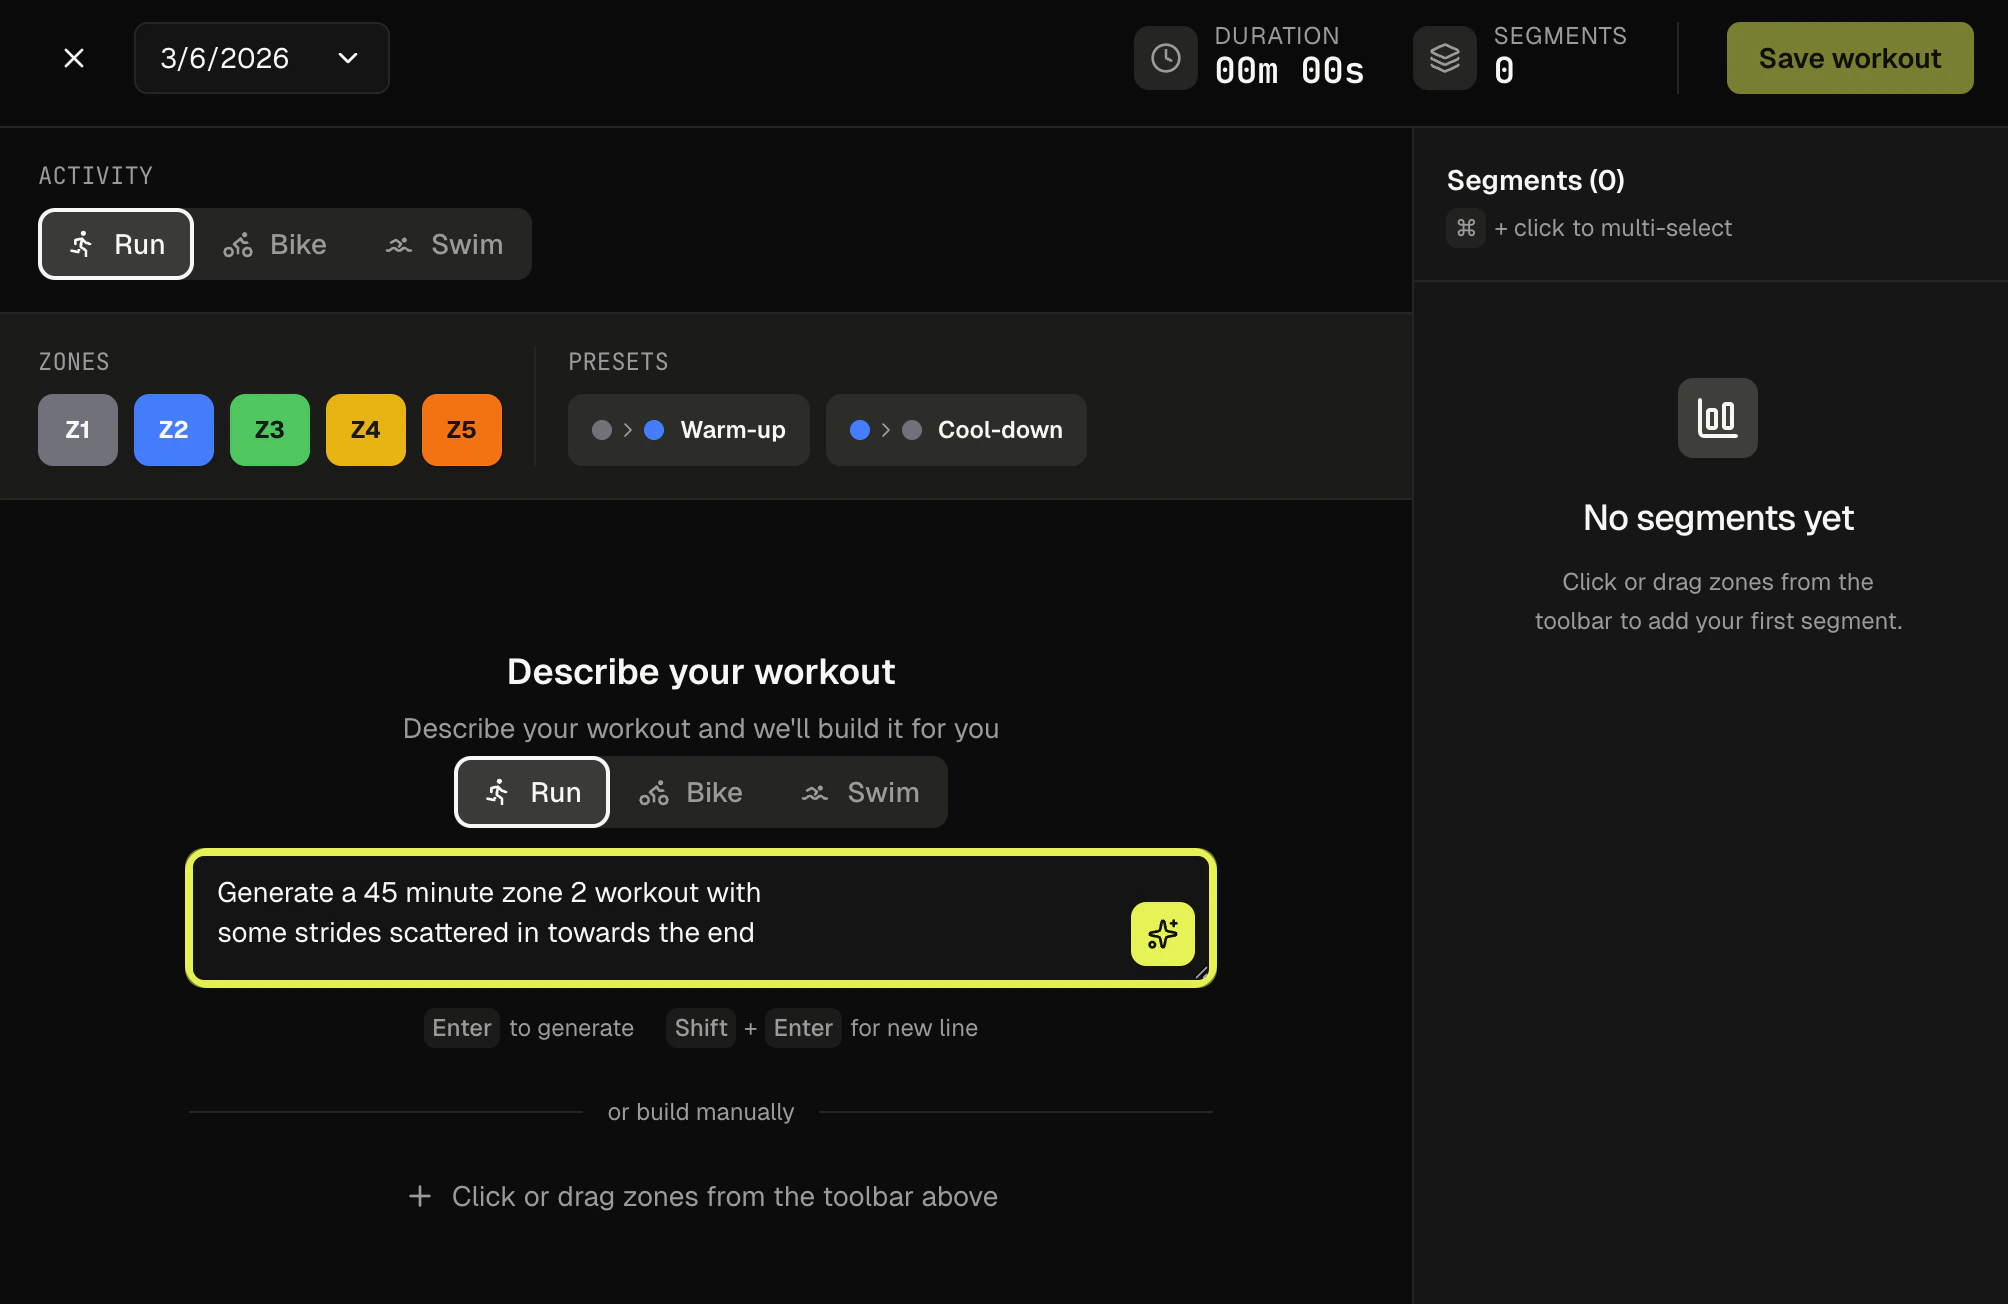Select the Cool-down preset
The height and width of the screenshot is (1304, 2008).
pyautogui.click(x=955, y=430)
